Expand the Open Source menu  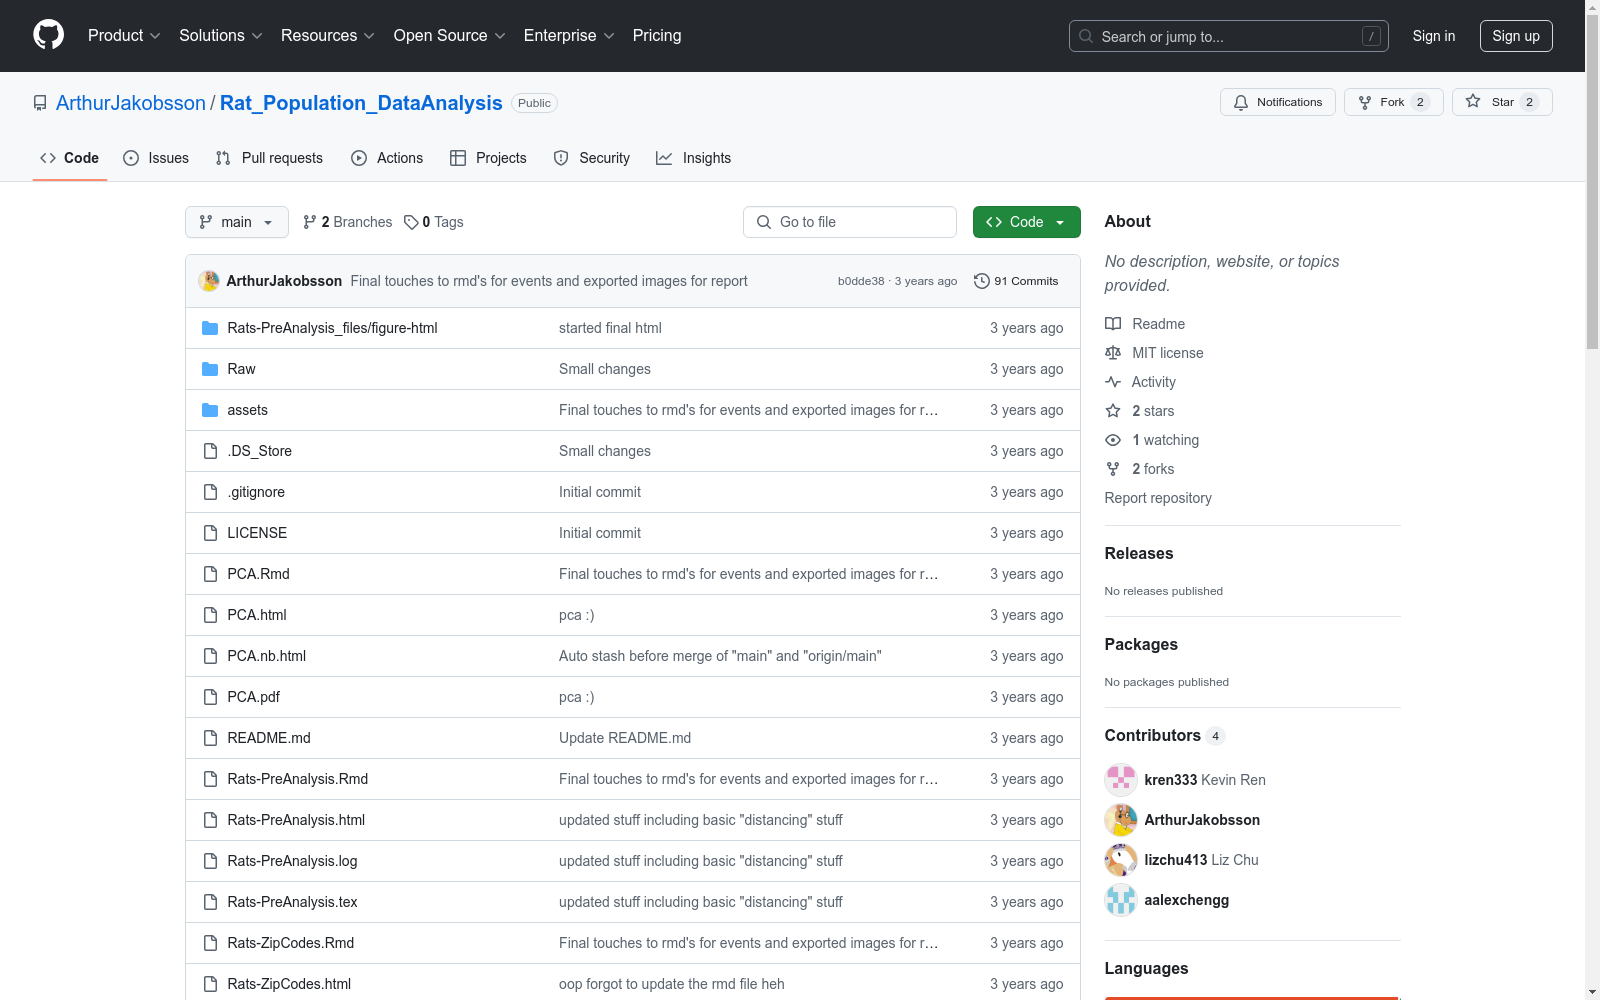click(450, 36)
